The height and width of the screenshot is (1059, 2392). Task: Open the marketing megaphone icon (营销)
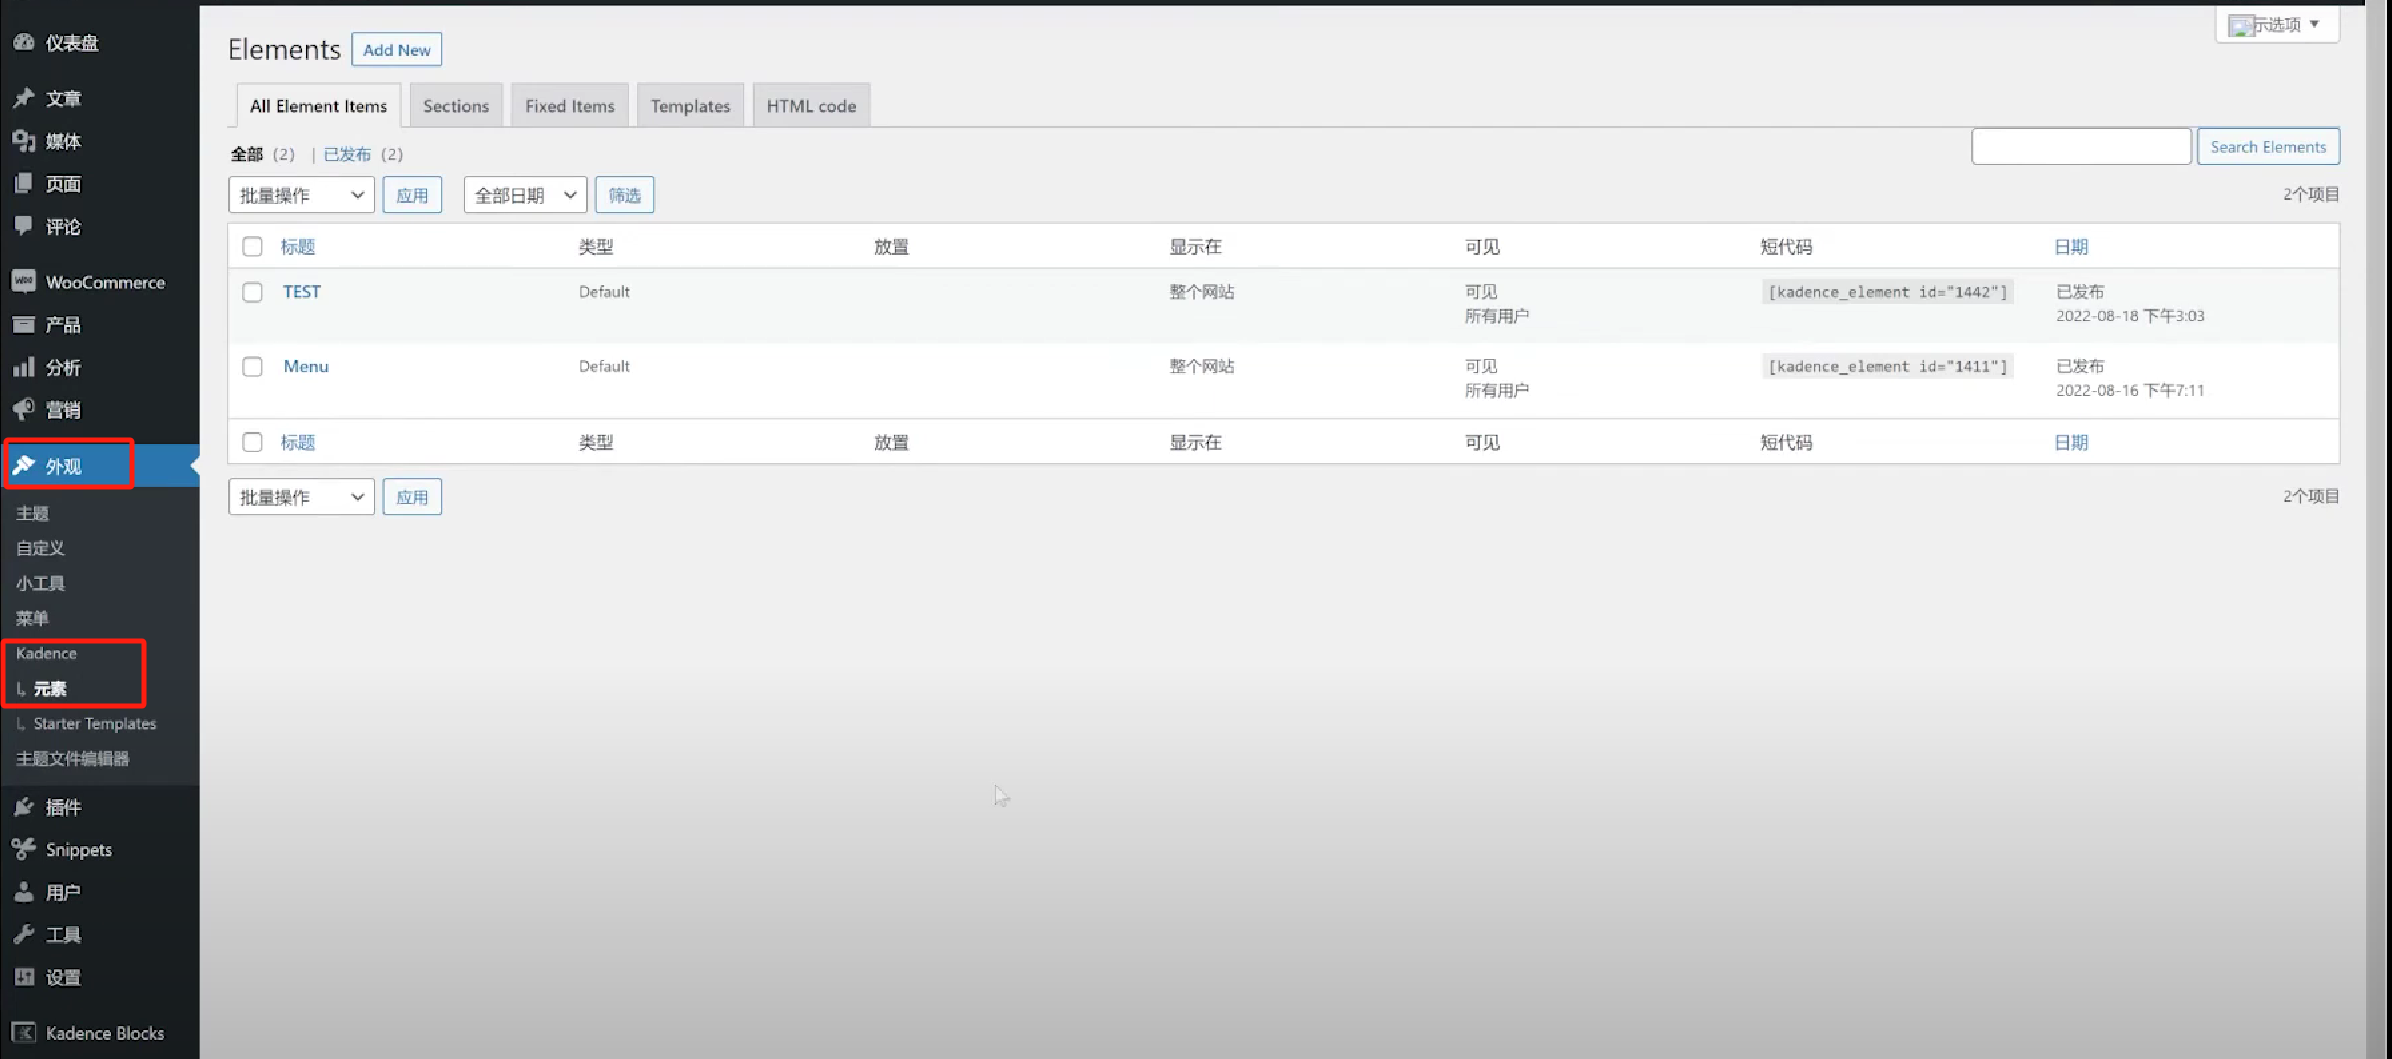(24, 409)
